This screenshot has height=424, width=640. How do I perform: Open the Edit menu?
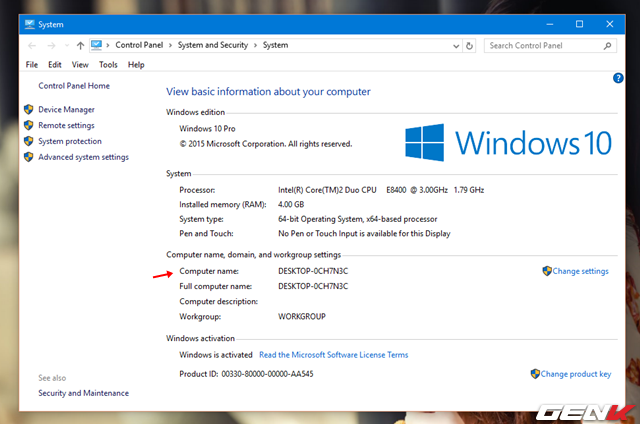pyautogui.click(x=55, y=64)
